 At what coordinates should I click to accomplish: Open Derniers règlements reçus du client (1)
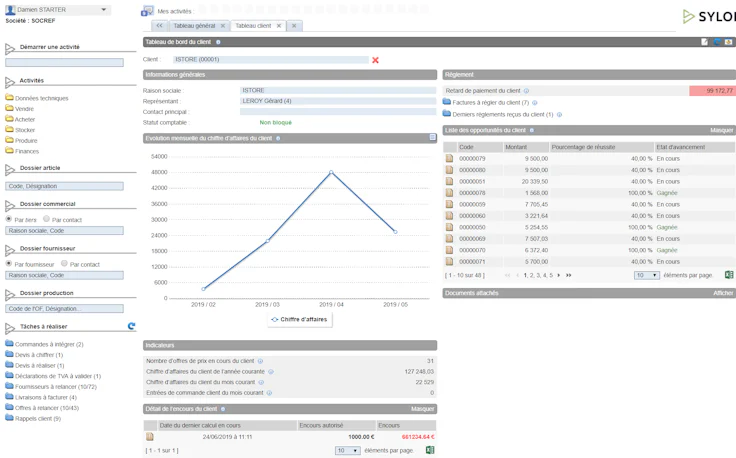coord(503,114)
